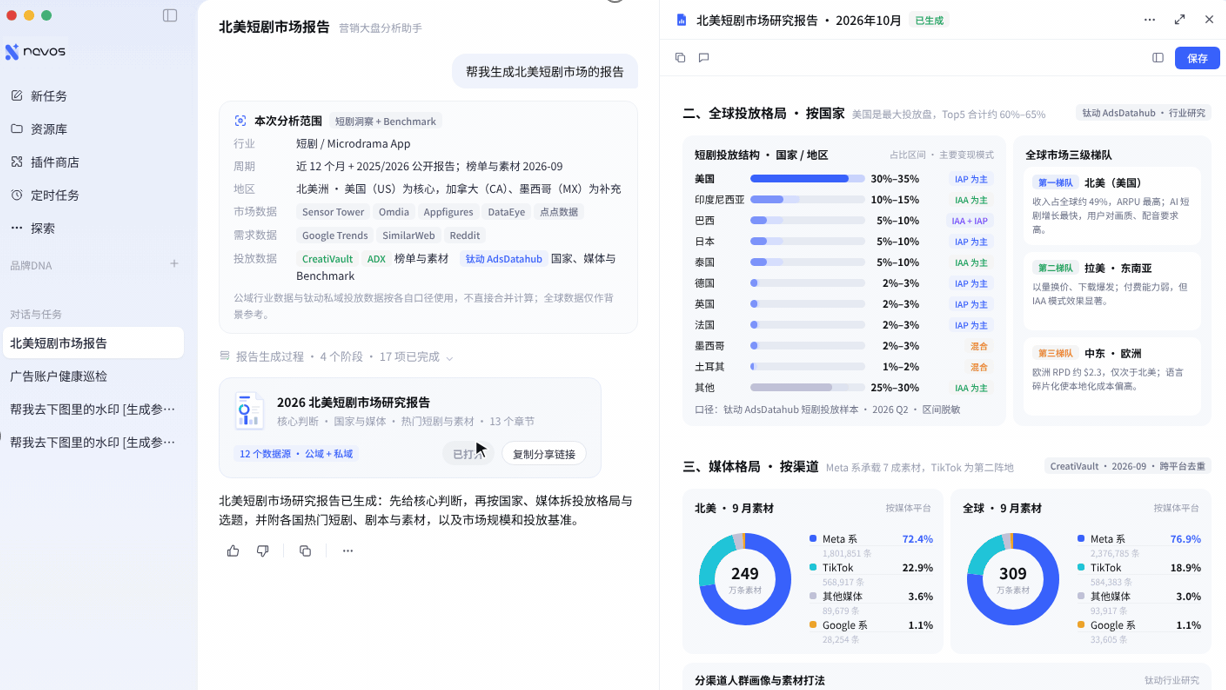Click the 印度尼西亚 share progress bar
1226x690 pixels.
pos(807,200)
